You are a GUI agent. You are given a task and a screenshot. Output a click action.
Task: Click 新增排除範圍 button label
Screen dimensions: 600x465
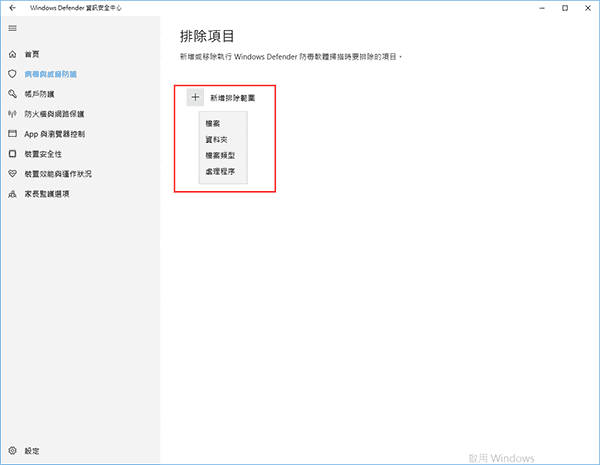233,98
